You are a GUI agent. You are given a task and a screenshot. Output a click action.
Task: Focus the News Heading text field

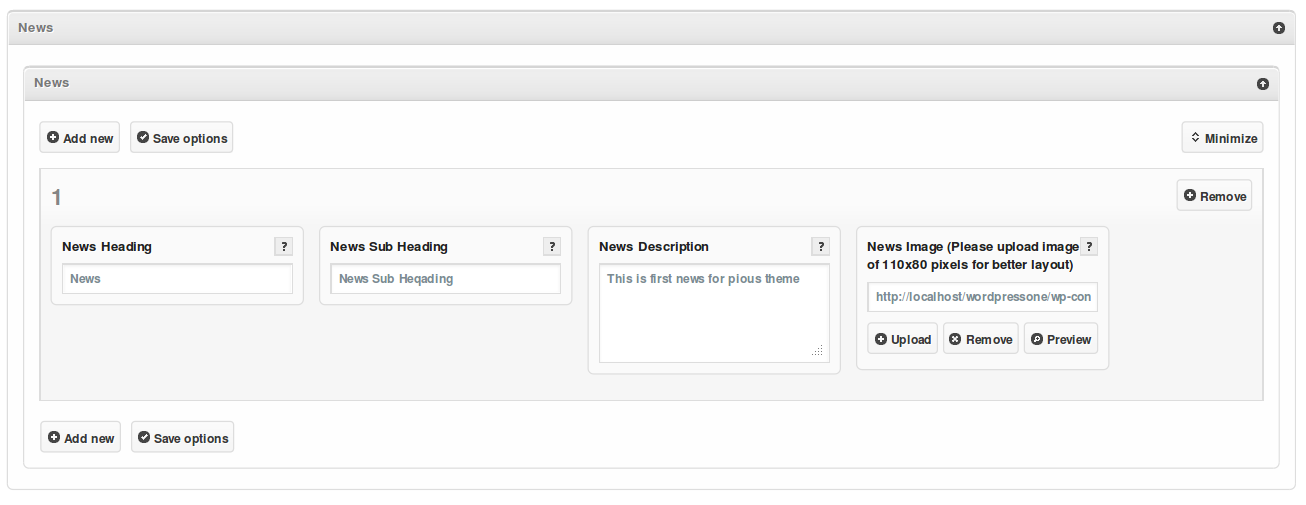pos(177,279)
